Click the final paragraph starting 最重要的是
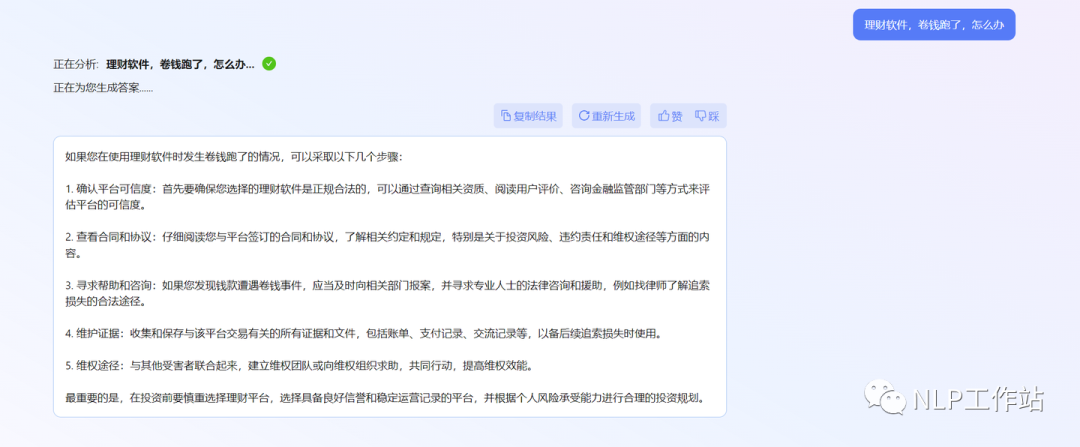Viewport: 1080px width, 447px height. 386,397
